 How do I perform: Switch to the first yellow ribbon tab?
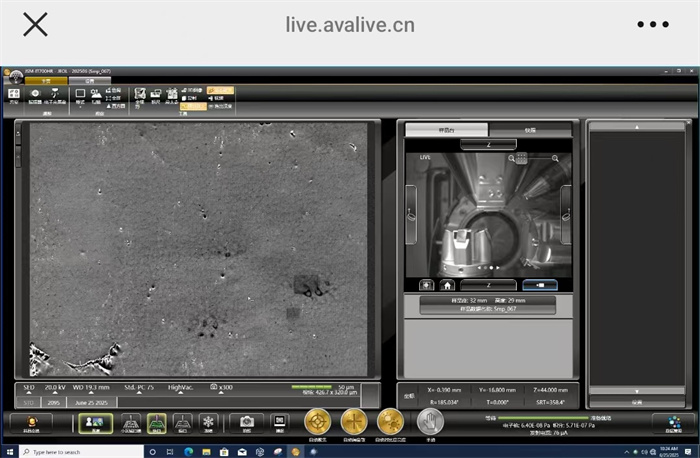pos(46,81)
